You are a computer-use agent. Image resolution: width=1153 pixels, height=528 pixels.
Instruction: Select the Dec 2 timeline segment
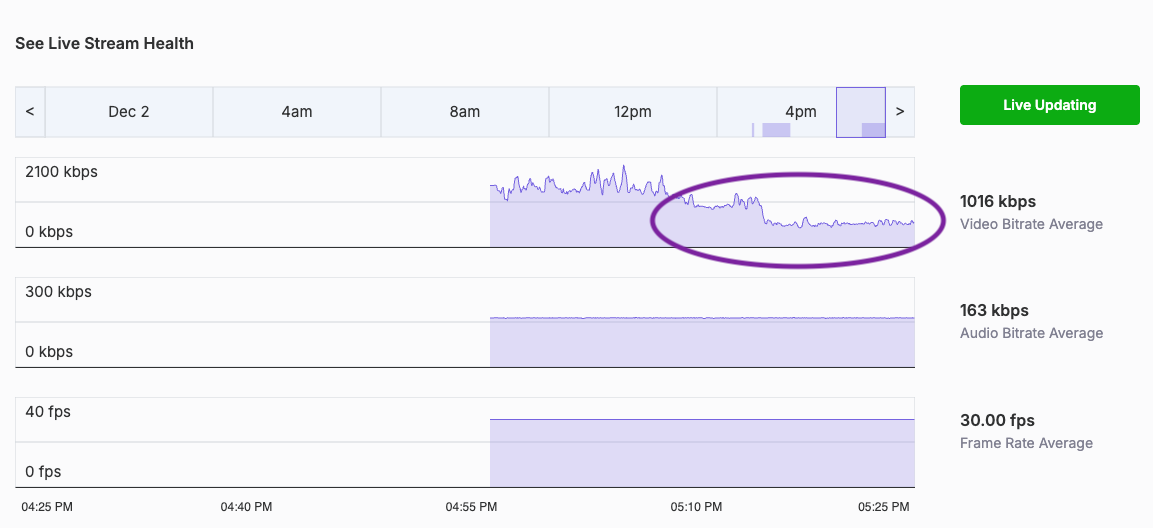tap(129, 112)
